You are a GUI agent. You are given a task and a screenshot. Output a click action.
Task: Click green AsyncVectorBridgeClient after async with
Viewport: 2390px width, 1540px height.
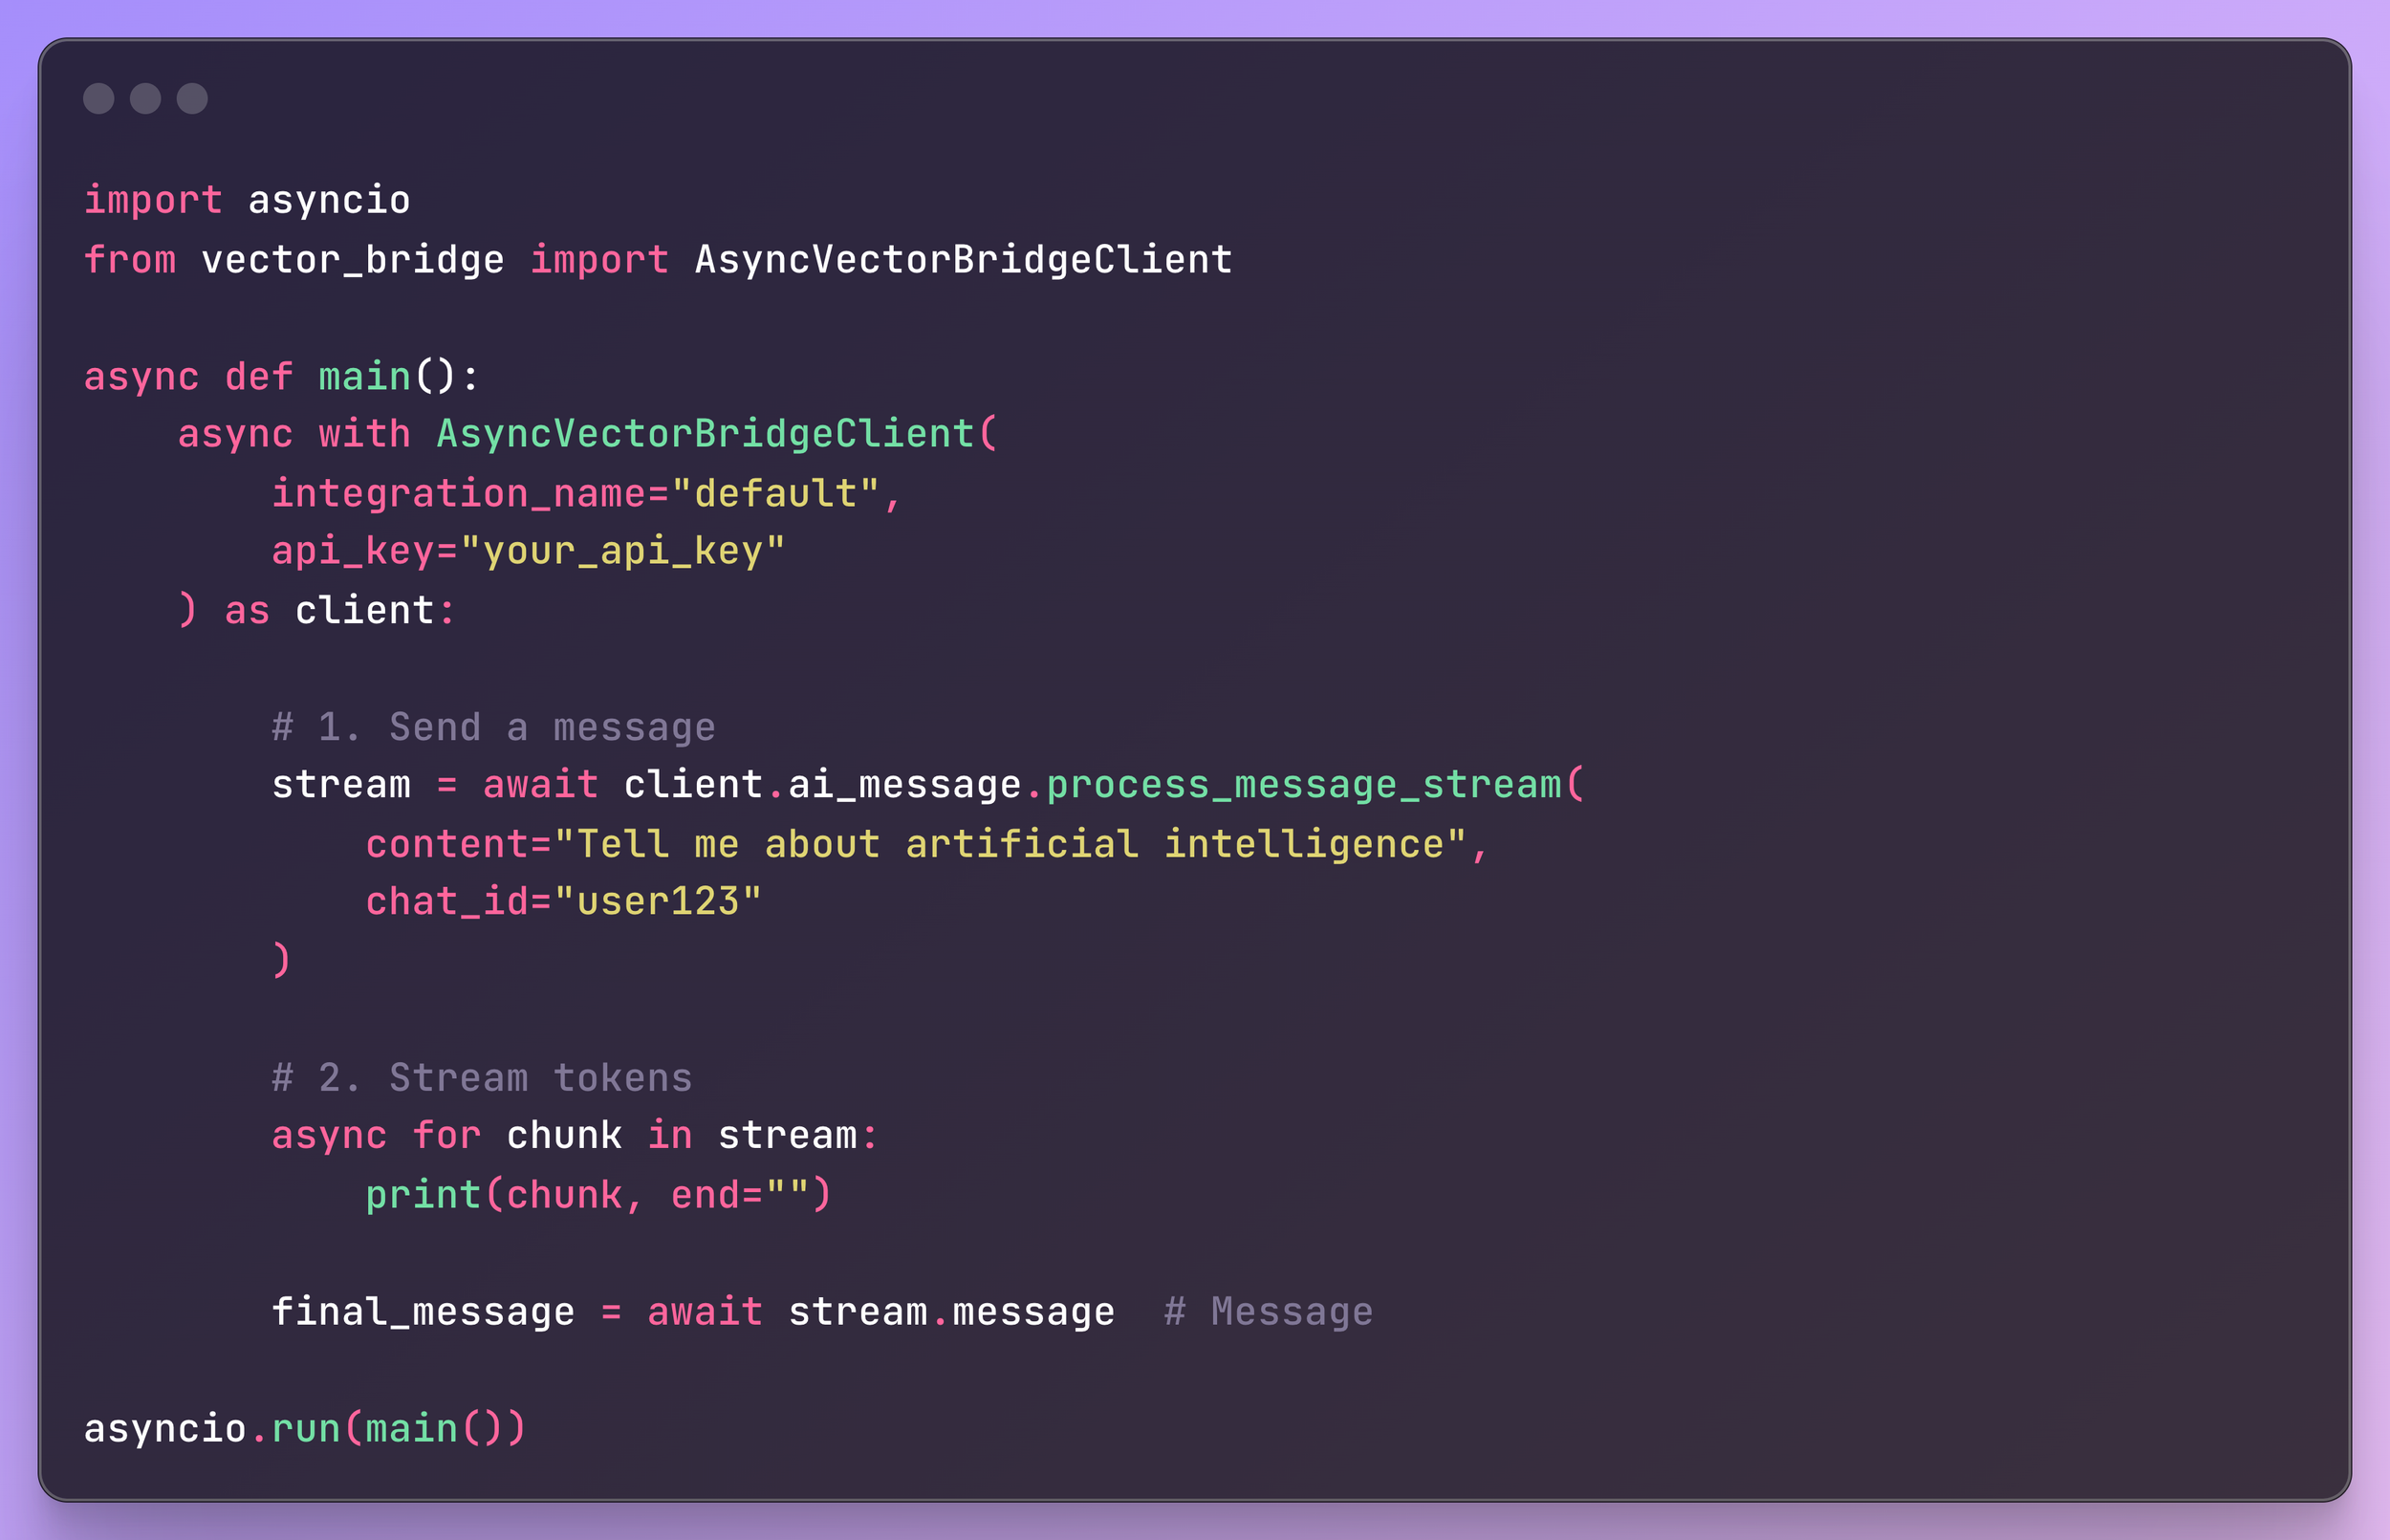(705, 434)
